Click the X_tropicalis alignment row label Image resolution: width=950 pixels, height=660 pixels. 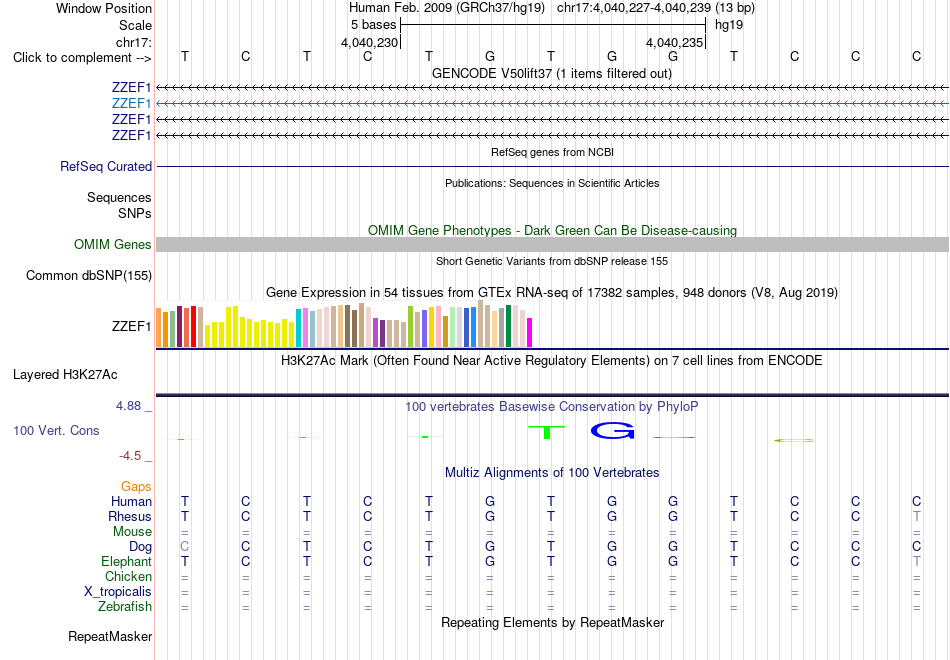(x=118, y=592)
